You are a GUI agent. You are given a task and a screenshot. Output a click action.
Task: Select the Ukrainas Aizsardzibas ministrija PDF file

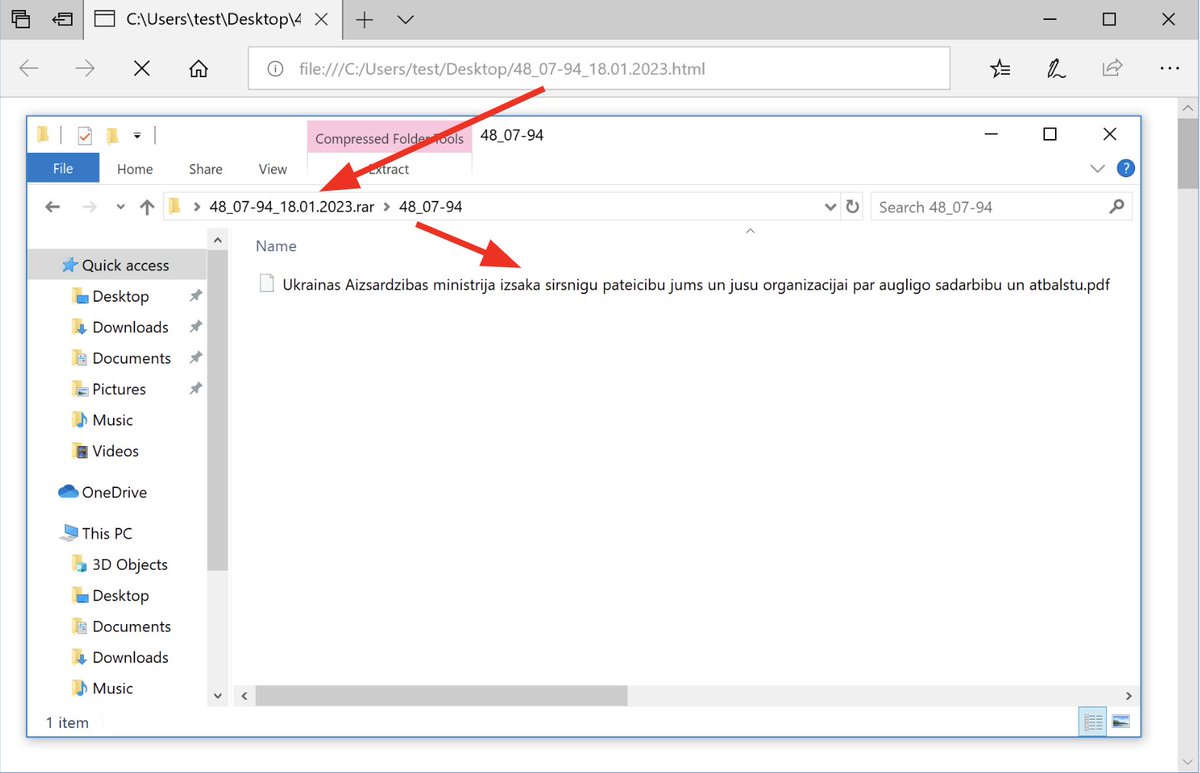pyautogui.click(x=684, y=284)
